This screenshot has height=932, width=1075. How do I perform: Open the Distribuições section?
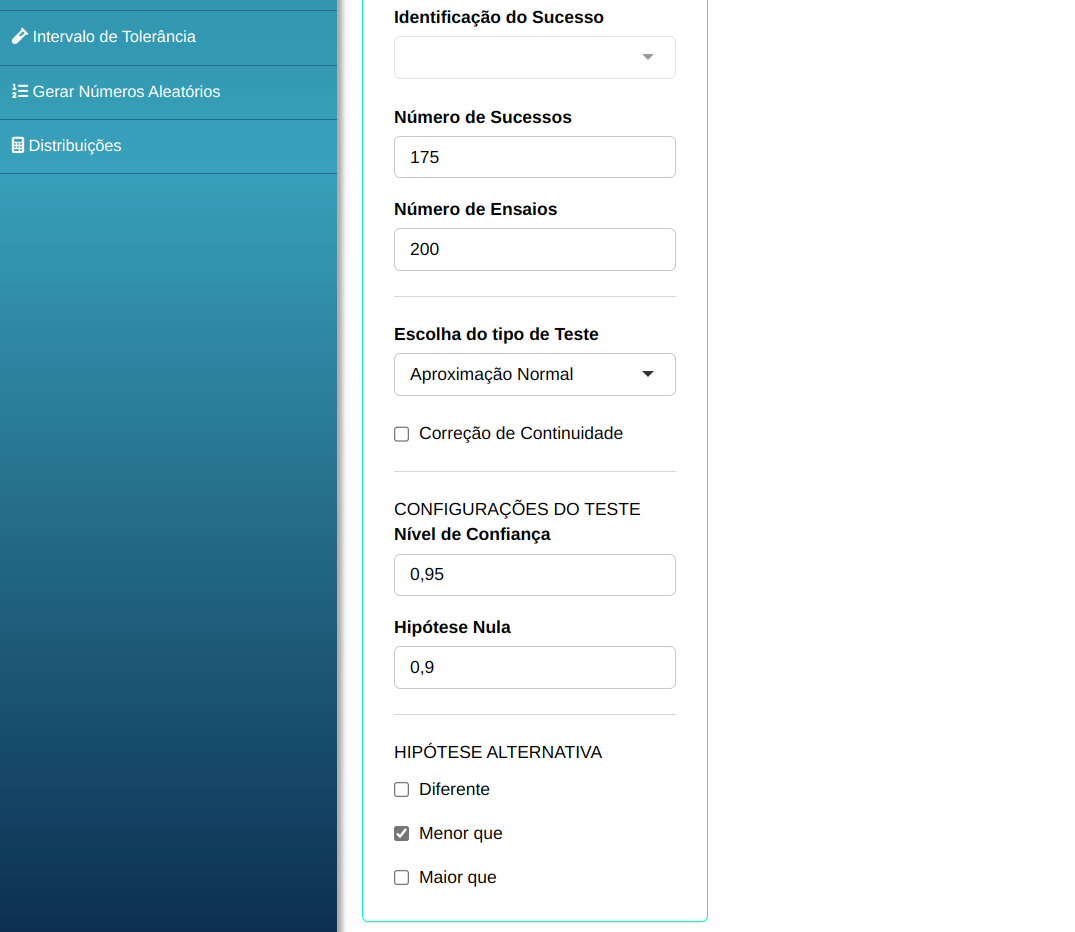tap(75, 146)
